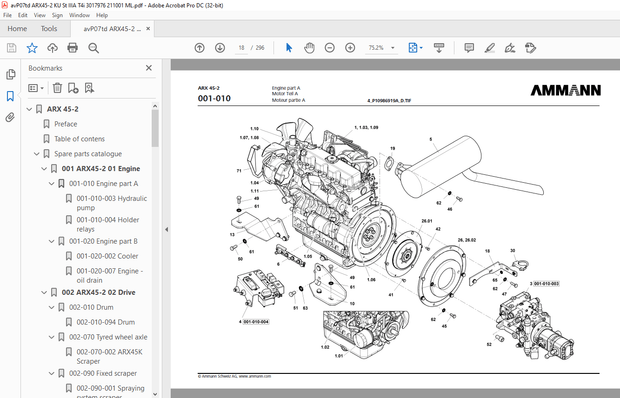
Task: Collapse 002 ARX45-2 02 Drive bookmark
Action: click(44, 292)
